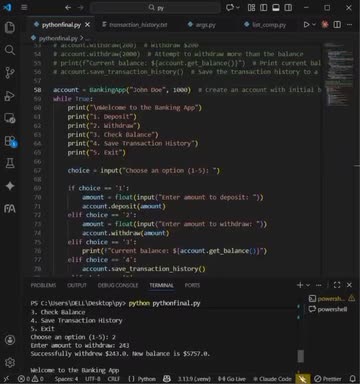Image resolution: width=360 pixels, height=384 pixels.
Task: Open the Remote Explorer view
Action: pos(10,118)
